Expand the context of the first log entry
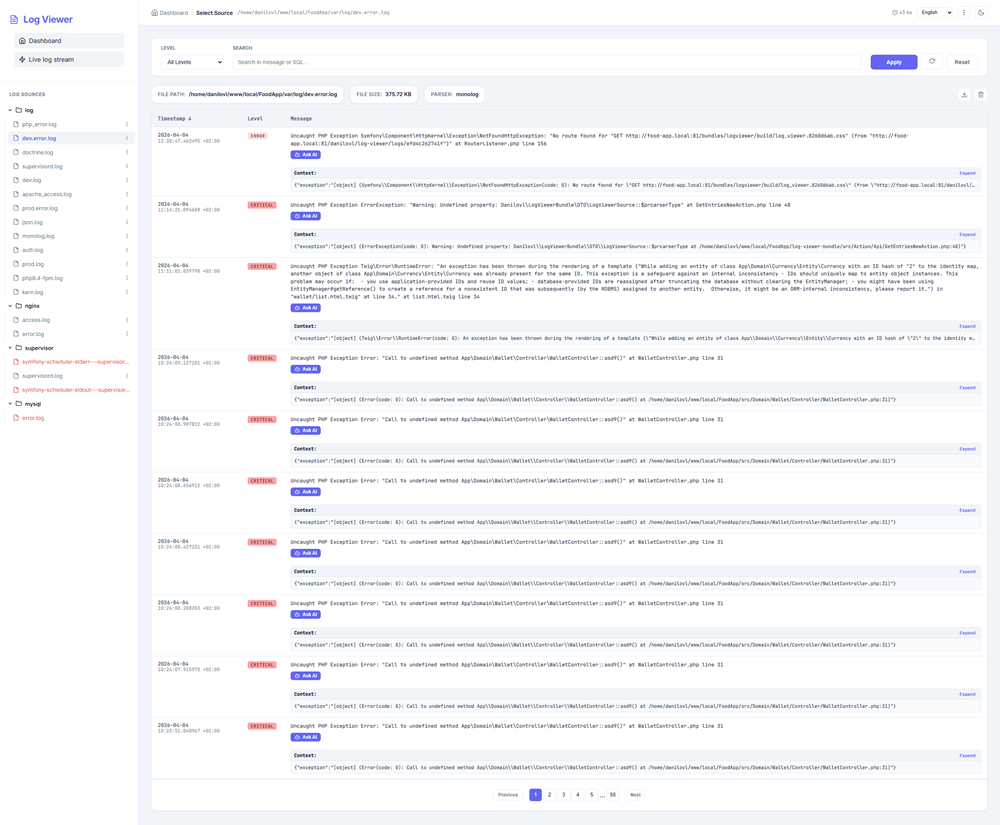This screenshot has height=825, width=1000. point(967,173)
